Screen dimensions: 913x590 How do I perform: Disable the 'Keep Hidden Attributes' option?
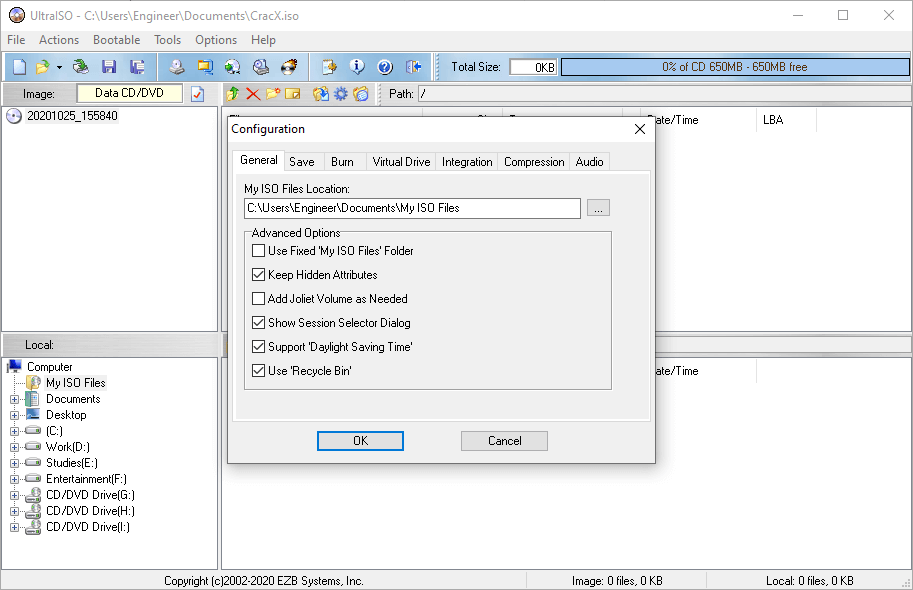pos(258,275)
